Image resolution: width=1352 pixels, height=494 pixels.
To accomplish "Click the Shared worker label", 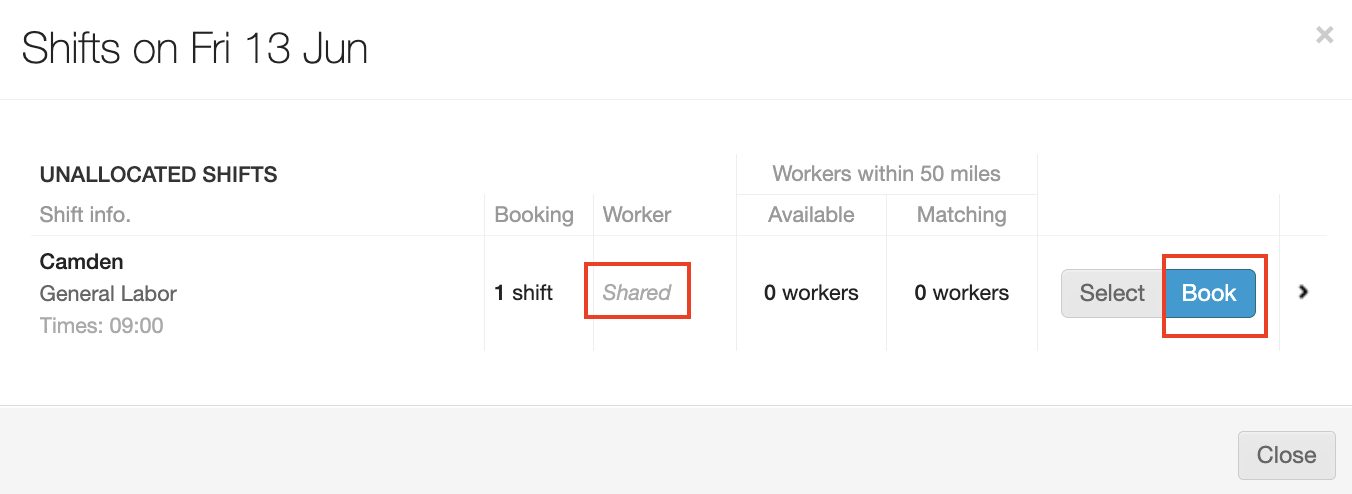I will tap(637, 293).
